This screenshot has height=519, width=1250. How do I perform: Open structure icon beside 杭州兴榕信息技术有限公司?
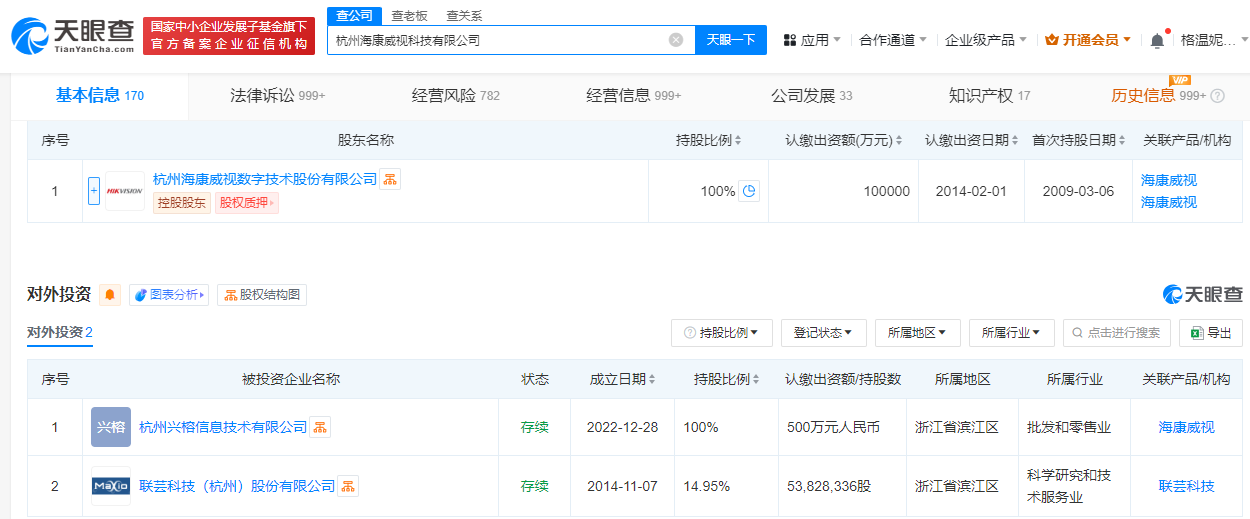pos(320,427)
